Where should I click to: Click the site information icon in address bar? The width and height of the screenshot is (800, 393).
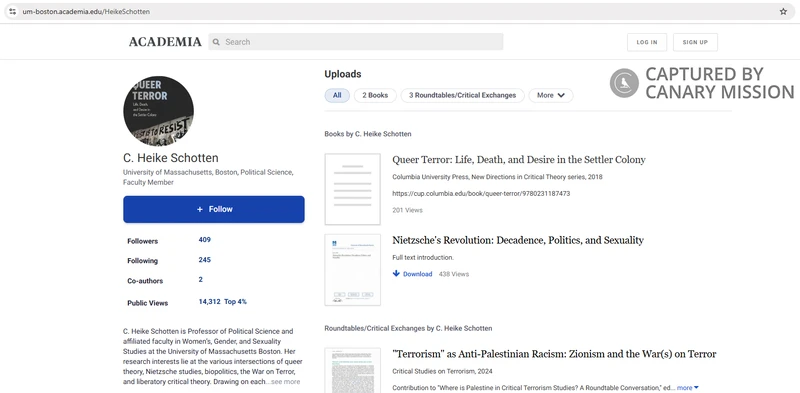[x=13, y=11]
